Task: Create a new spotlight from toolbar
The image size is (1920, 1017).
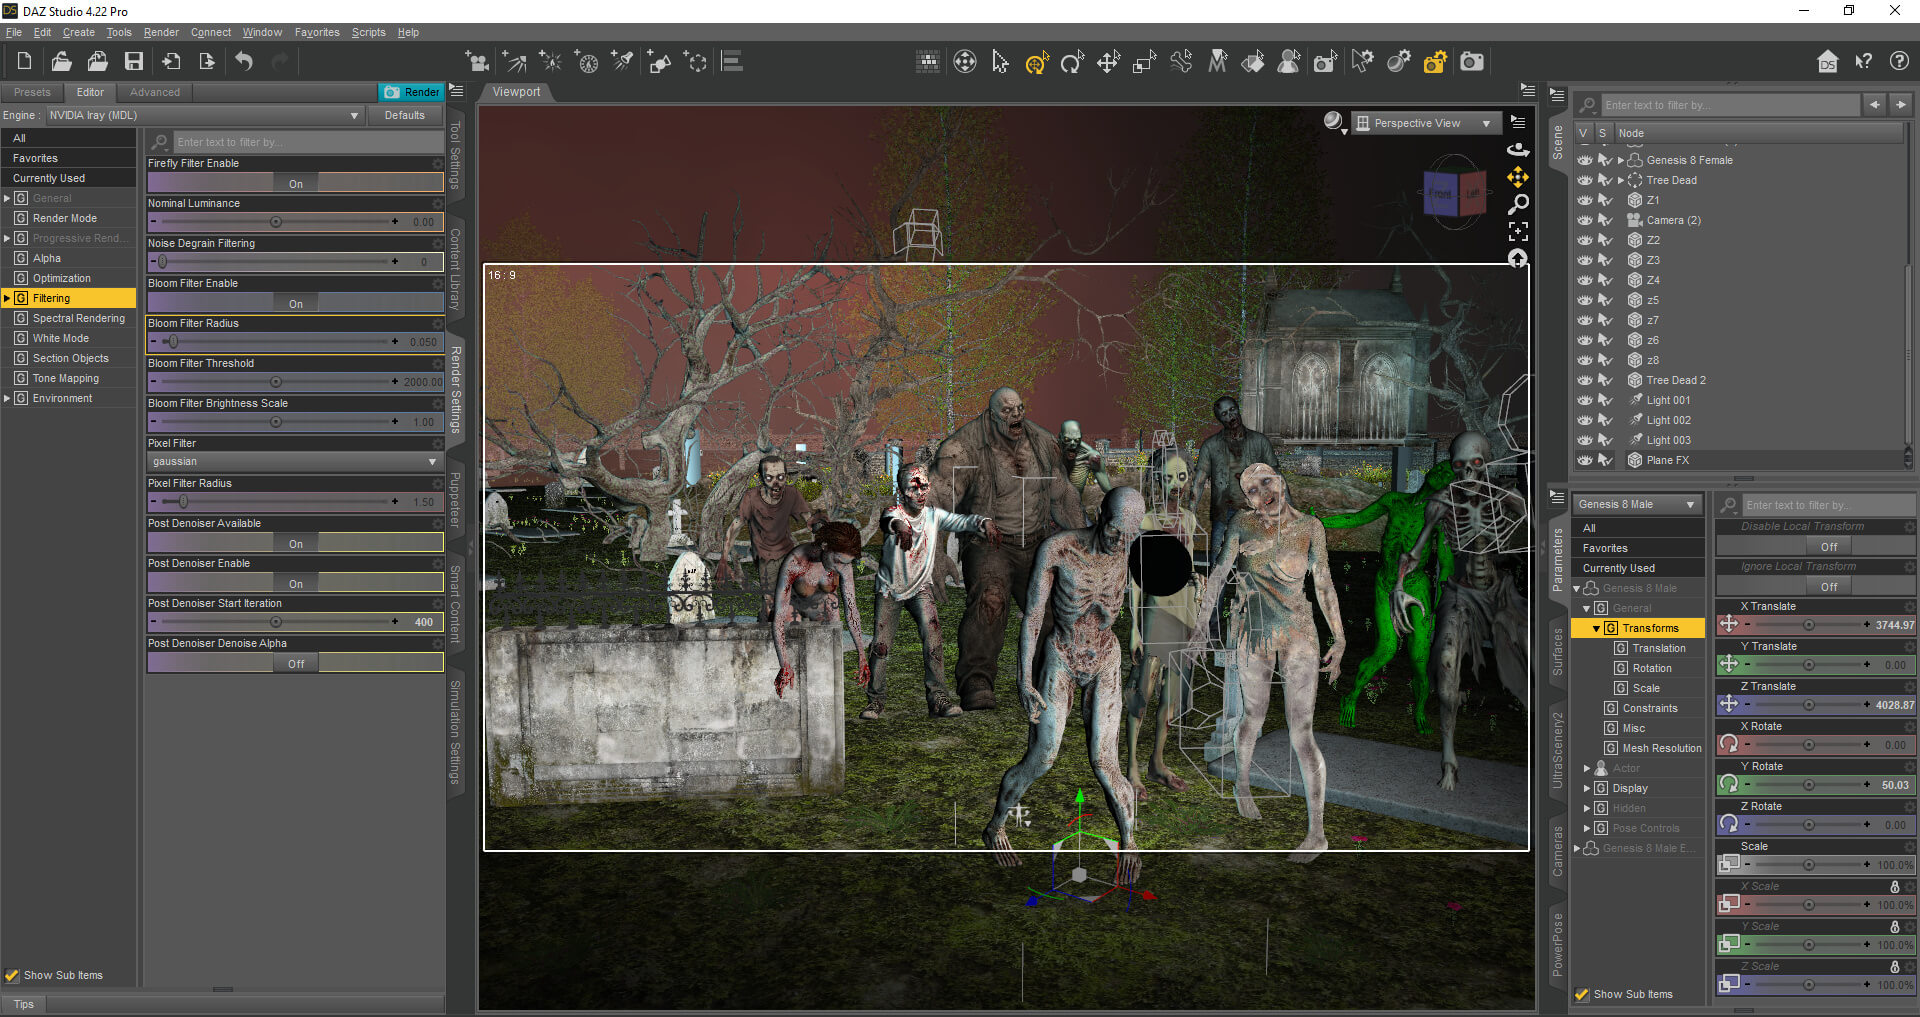Action: 623,62
